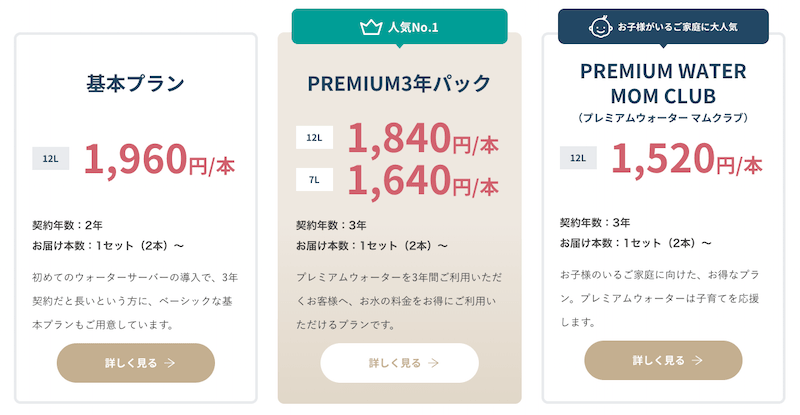This screenshot has height=415, width=800.
Task: Click the 7L label in PREMIUM3年パック card
Action: [x=314, y=179]
